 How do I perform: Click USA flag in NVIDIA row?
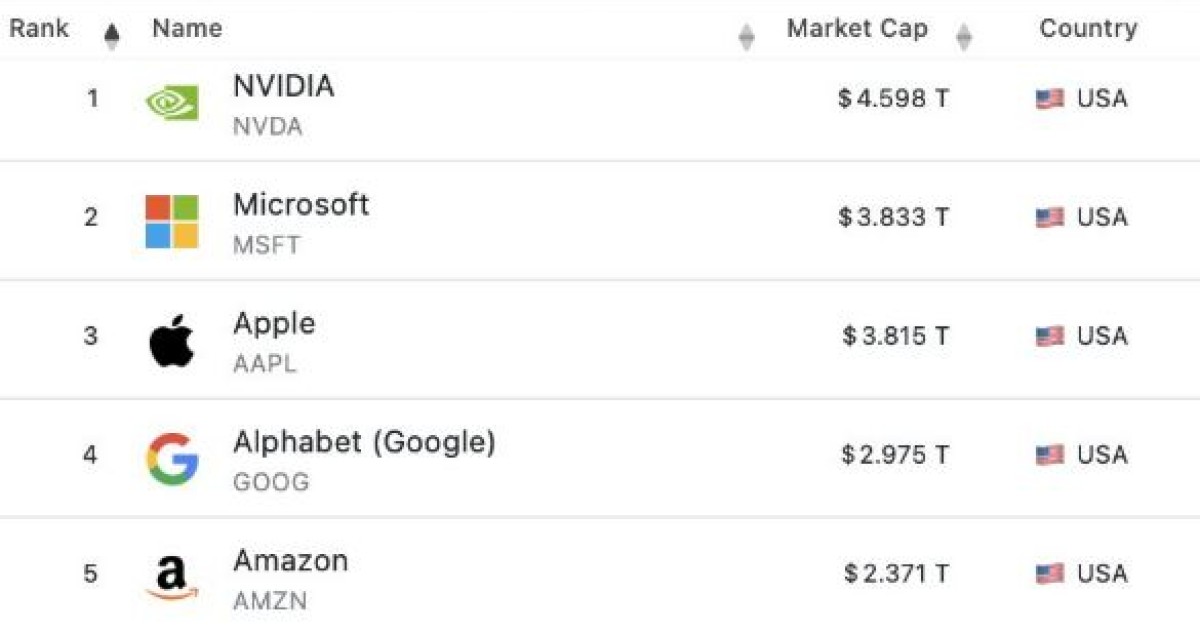(x=1050, y=99)
